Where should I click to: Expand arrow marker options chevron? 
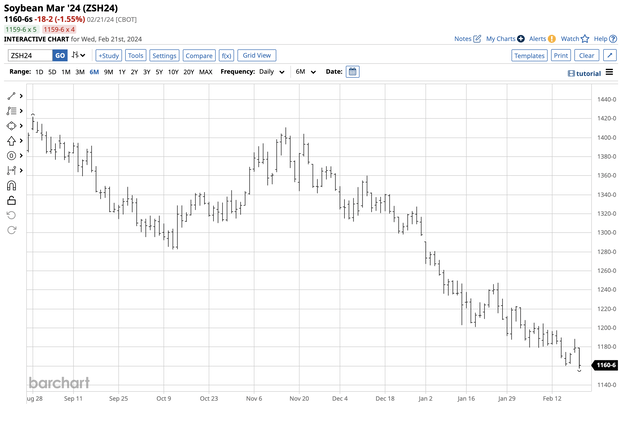pos(21,141)
